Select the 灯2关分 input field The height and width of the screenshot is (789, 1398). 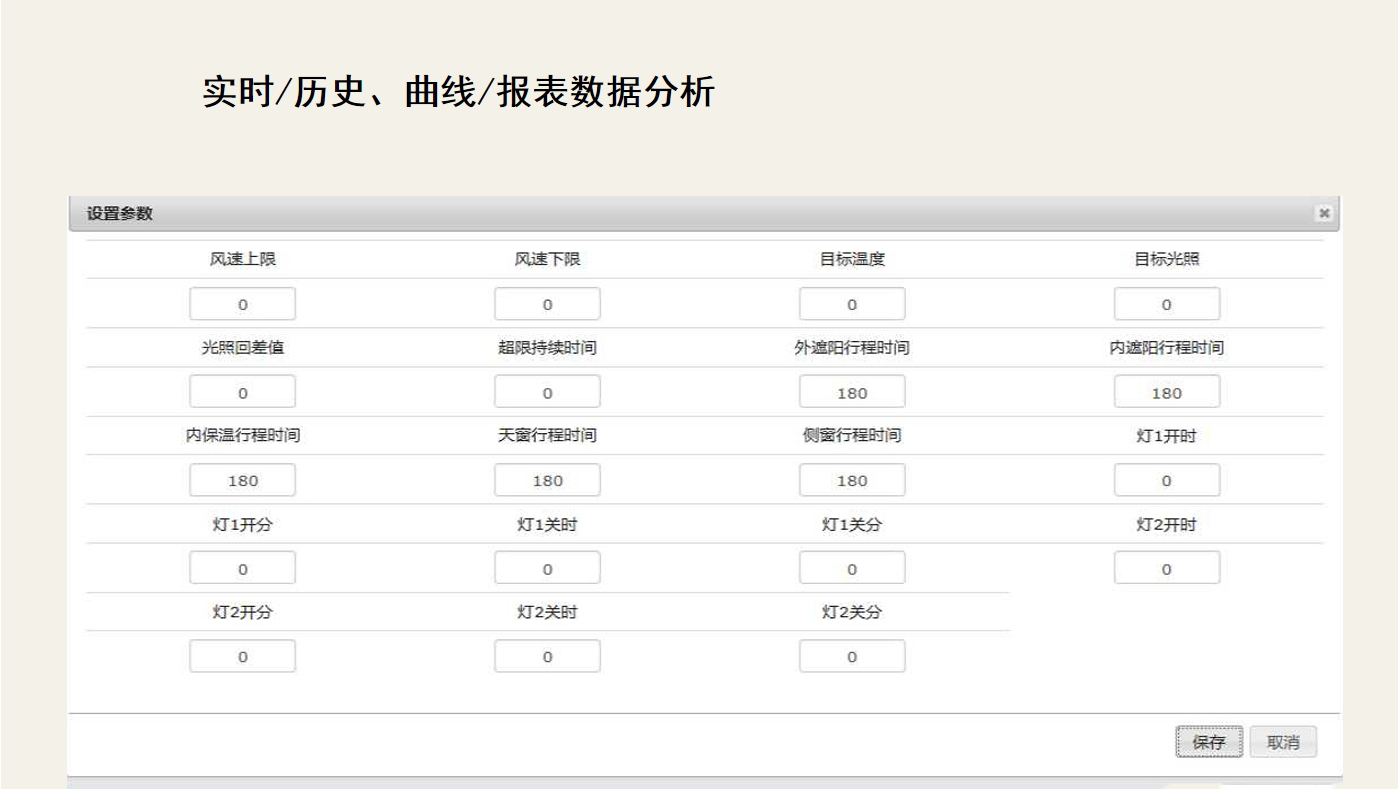[852, 656]
